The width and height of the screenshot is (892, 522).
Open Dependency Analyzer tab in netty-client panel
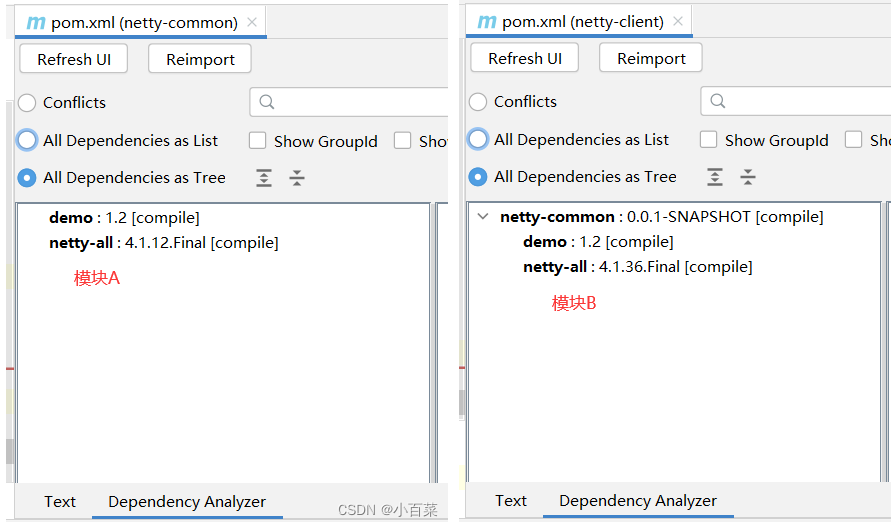(638, 500)
